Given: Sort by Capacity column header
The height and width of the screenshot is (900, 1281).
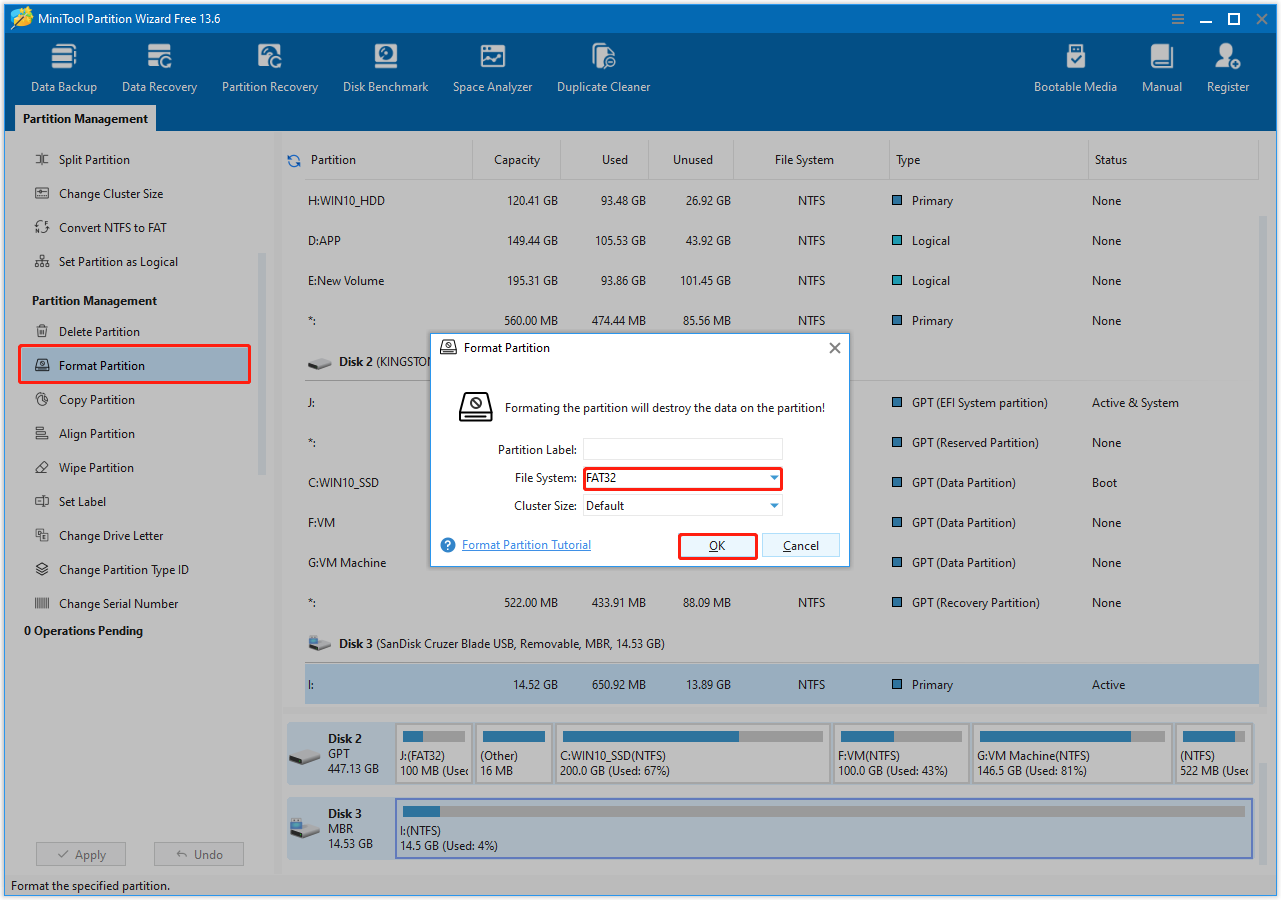Looking at the screenshot, I should pos(517,160).
